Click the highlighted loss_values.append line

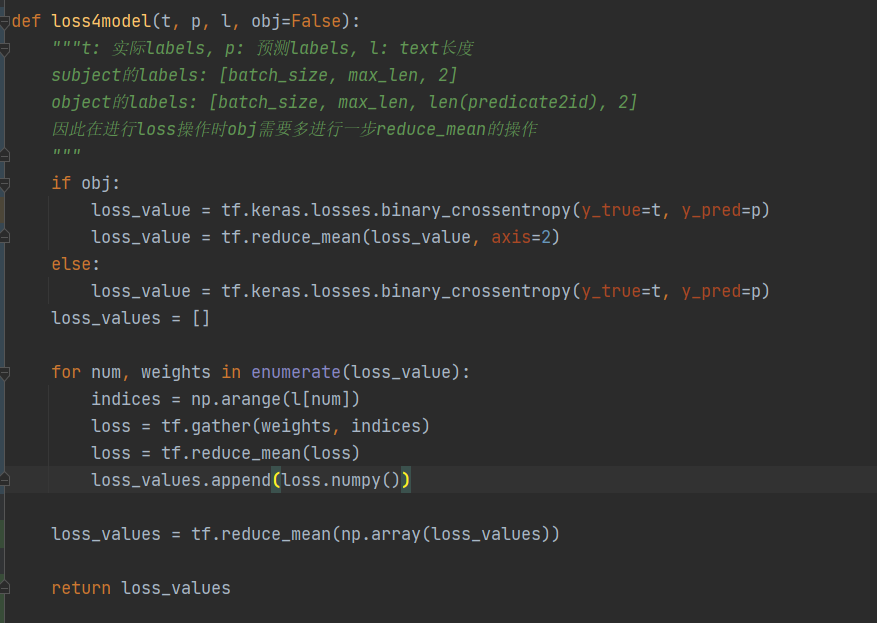(248, 479)
